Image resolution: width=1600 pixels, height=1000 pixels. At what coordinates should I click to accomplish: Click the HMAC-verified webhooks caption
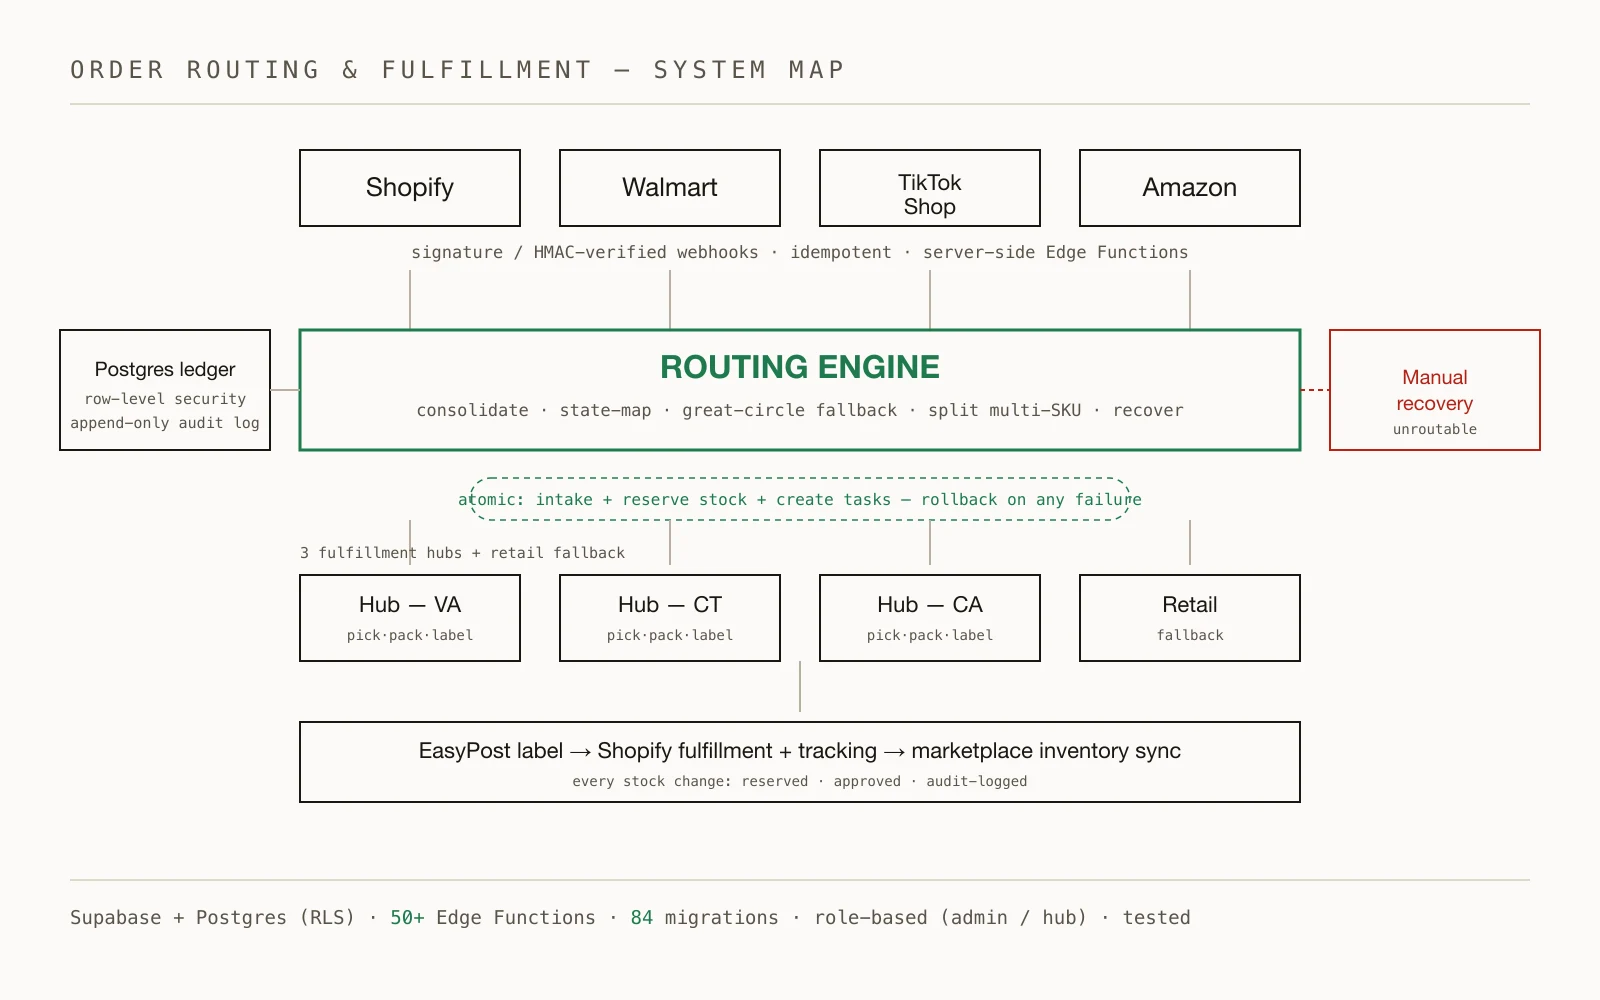(800, 252)
